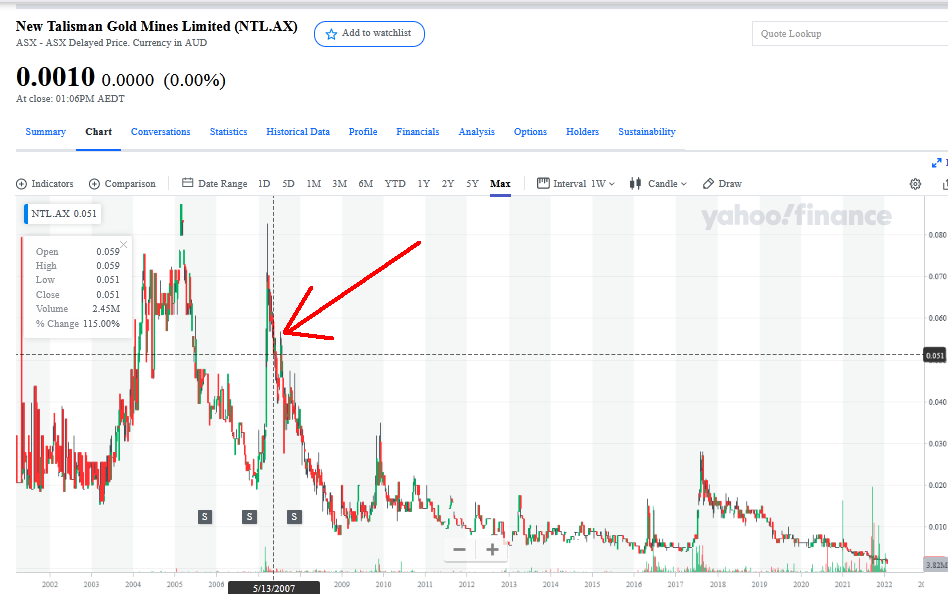The image size is (948, 594).
Task: Click the split marker S near 2006
Action: click(249, 517)
